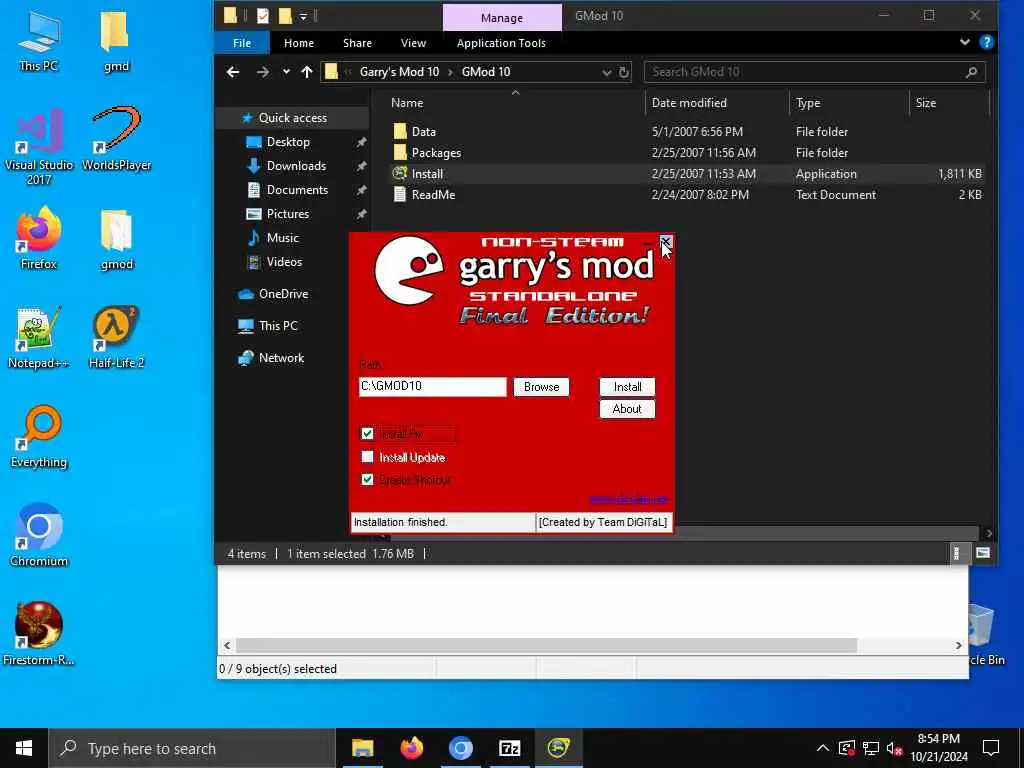Click Garry's Mod installer taskbar icon
Image resolution: width=1024 pixels, height=768 pixels.
pyautogui.click(x=558, y=748)
